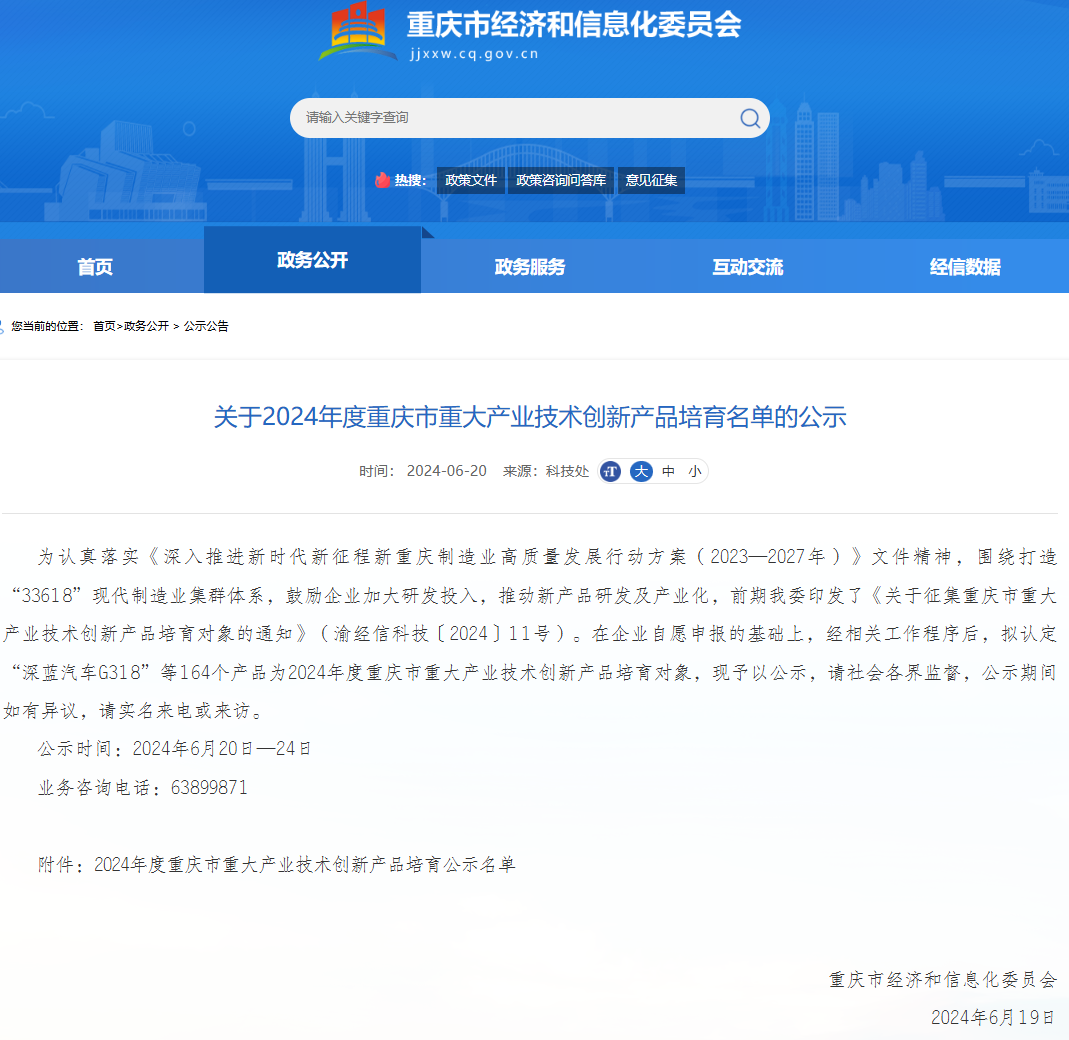This screenshot has height=1040, width=1069.
Task: Click 首页 in the breadcrumb path
Action: pyautogui.click(x=104, y=326)
